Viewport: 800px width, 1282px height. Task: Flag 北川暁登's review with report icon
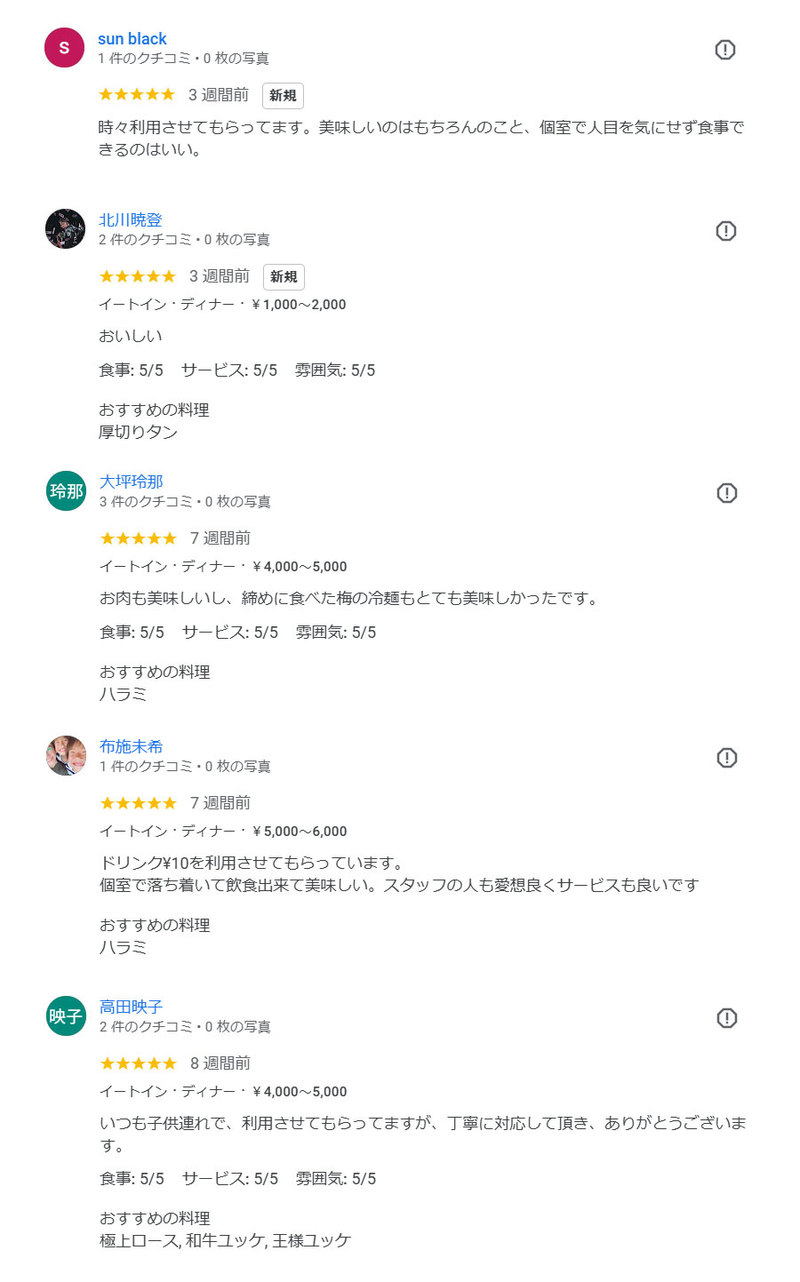[726, 231]
